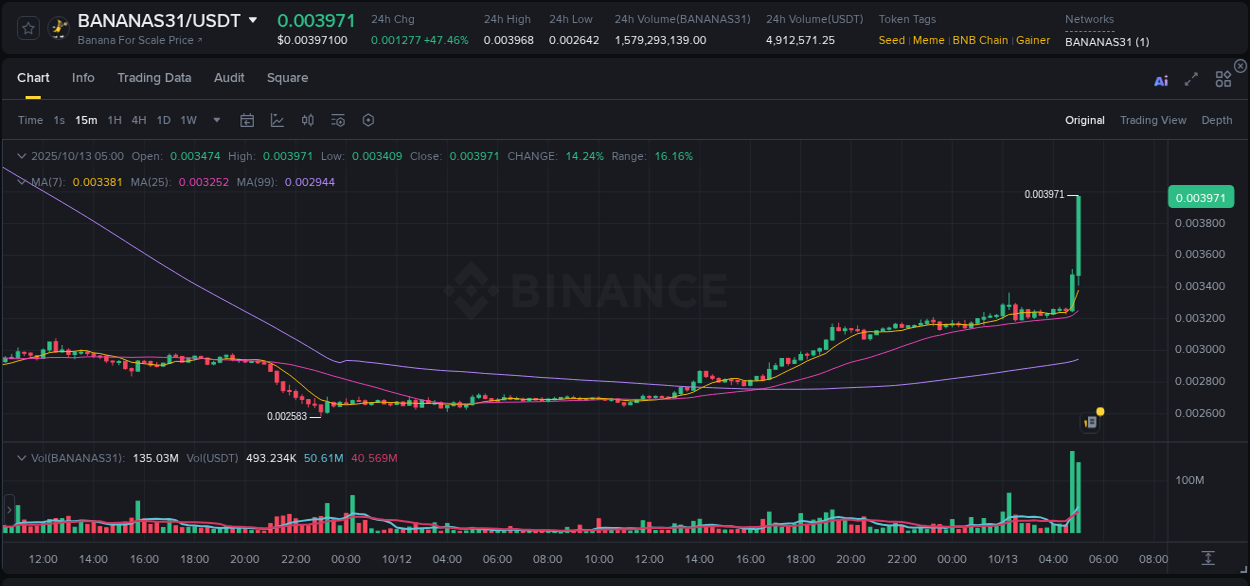Open the date range calendar icon
Image resolution: width=1250 pixels, height=586 pixels.
(247, 120)
